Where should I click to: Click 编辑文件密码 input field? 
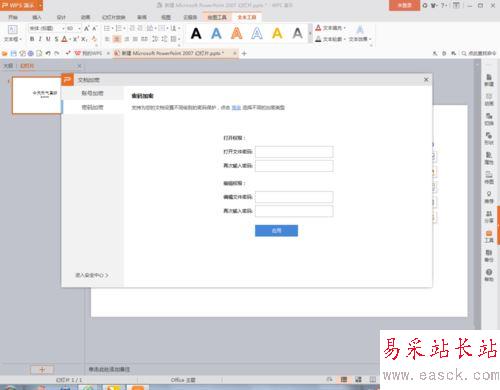(294, 197)
